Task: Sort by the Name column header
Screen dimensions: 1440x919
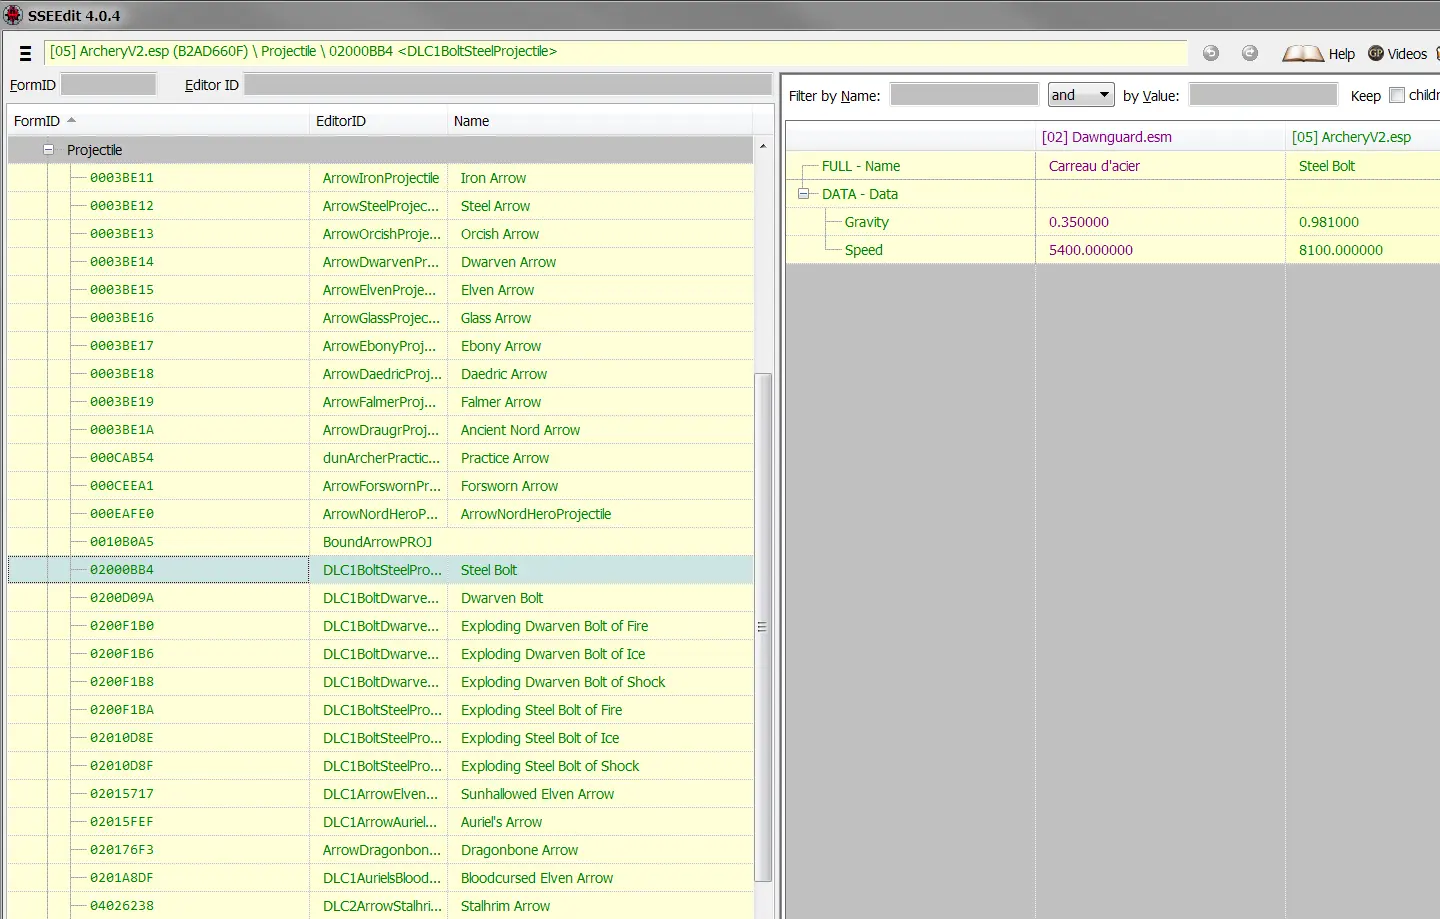Action: click(x=600, y=121)
